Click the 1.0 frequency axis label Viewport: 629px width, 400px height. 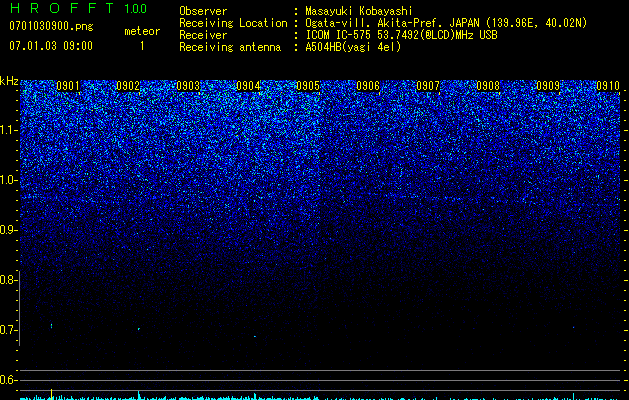coord(8,180)
